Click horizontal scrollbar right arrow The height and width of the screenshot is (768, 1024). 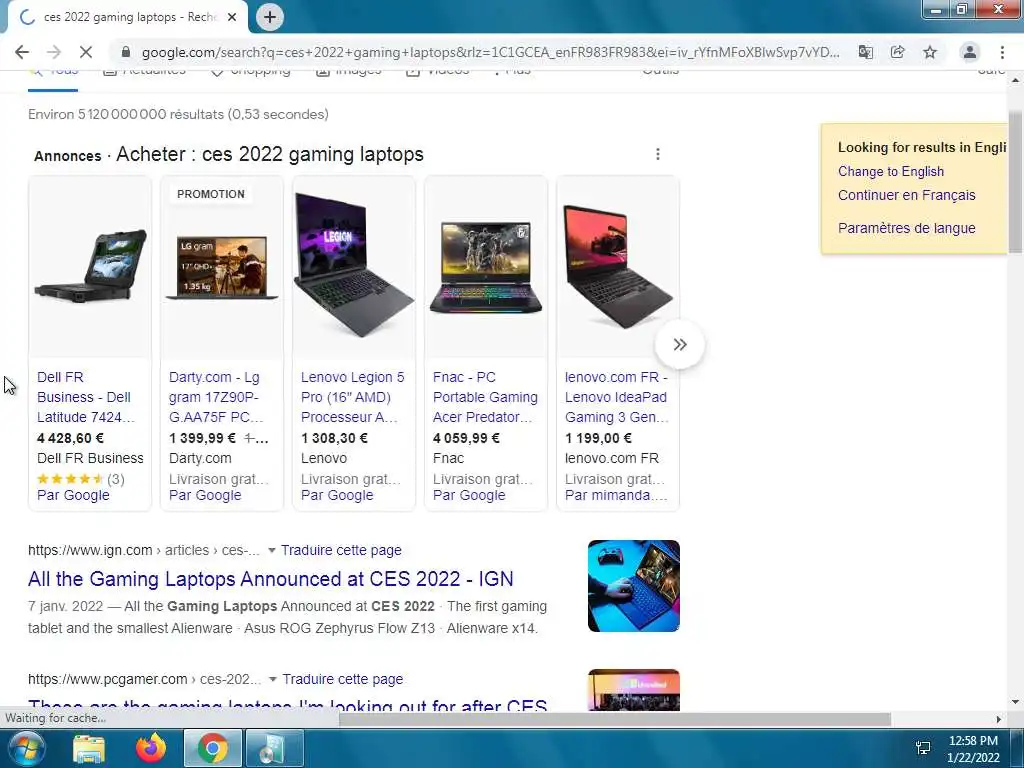click(x=998, y=719)
